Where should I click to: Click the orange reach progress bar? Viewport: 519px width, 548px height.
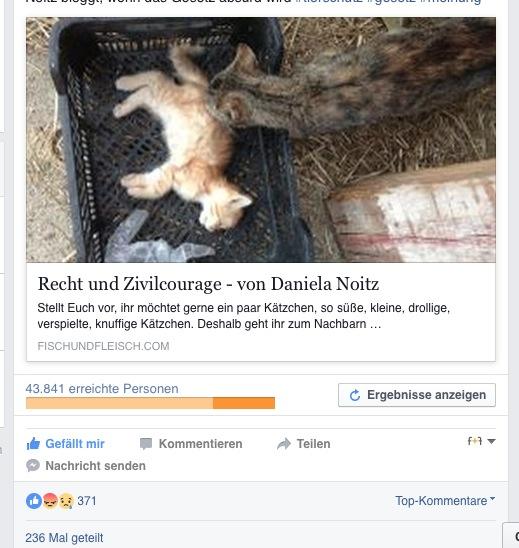[x=150, y=403]
